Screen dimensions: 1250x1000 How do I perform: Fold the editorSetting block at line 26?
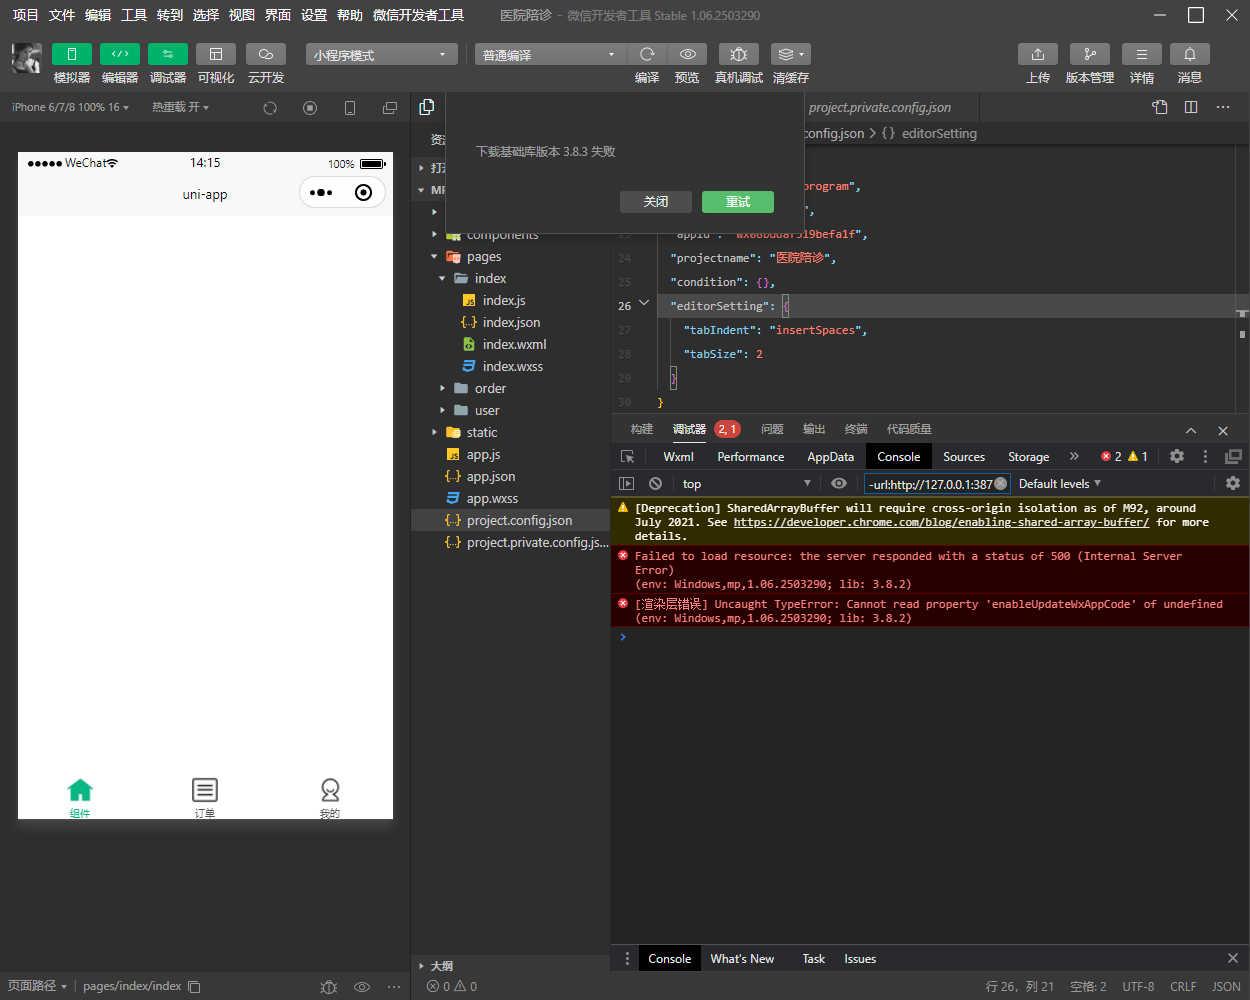point(644,304)
